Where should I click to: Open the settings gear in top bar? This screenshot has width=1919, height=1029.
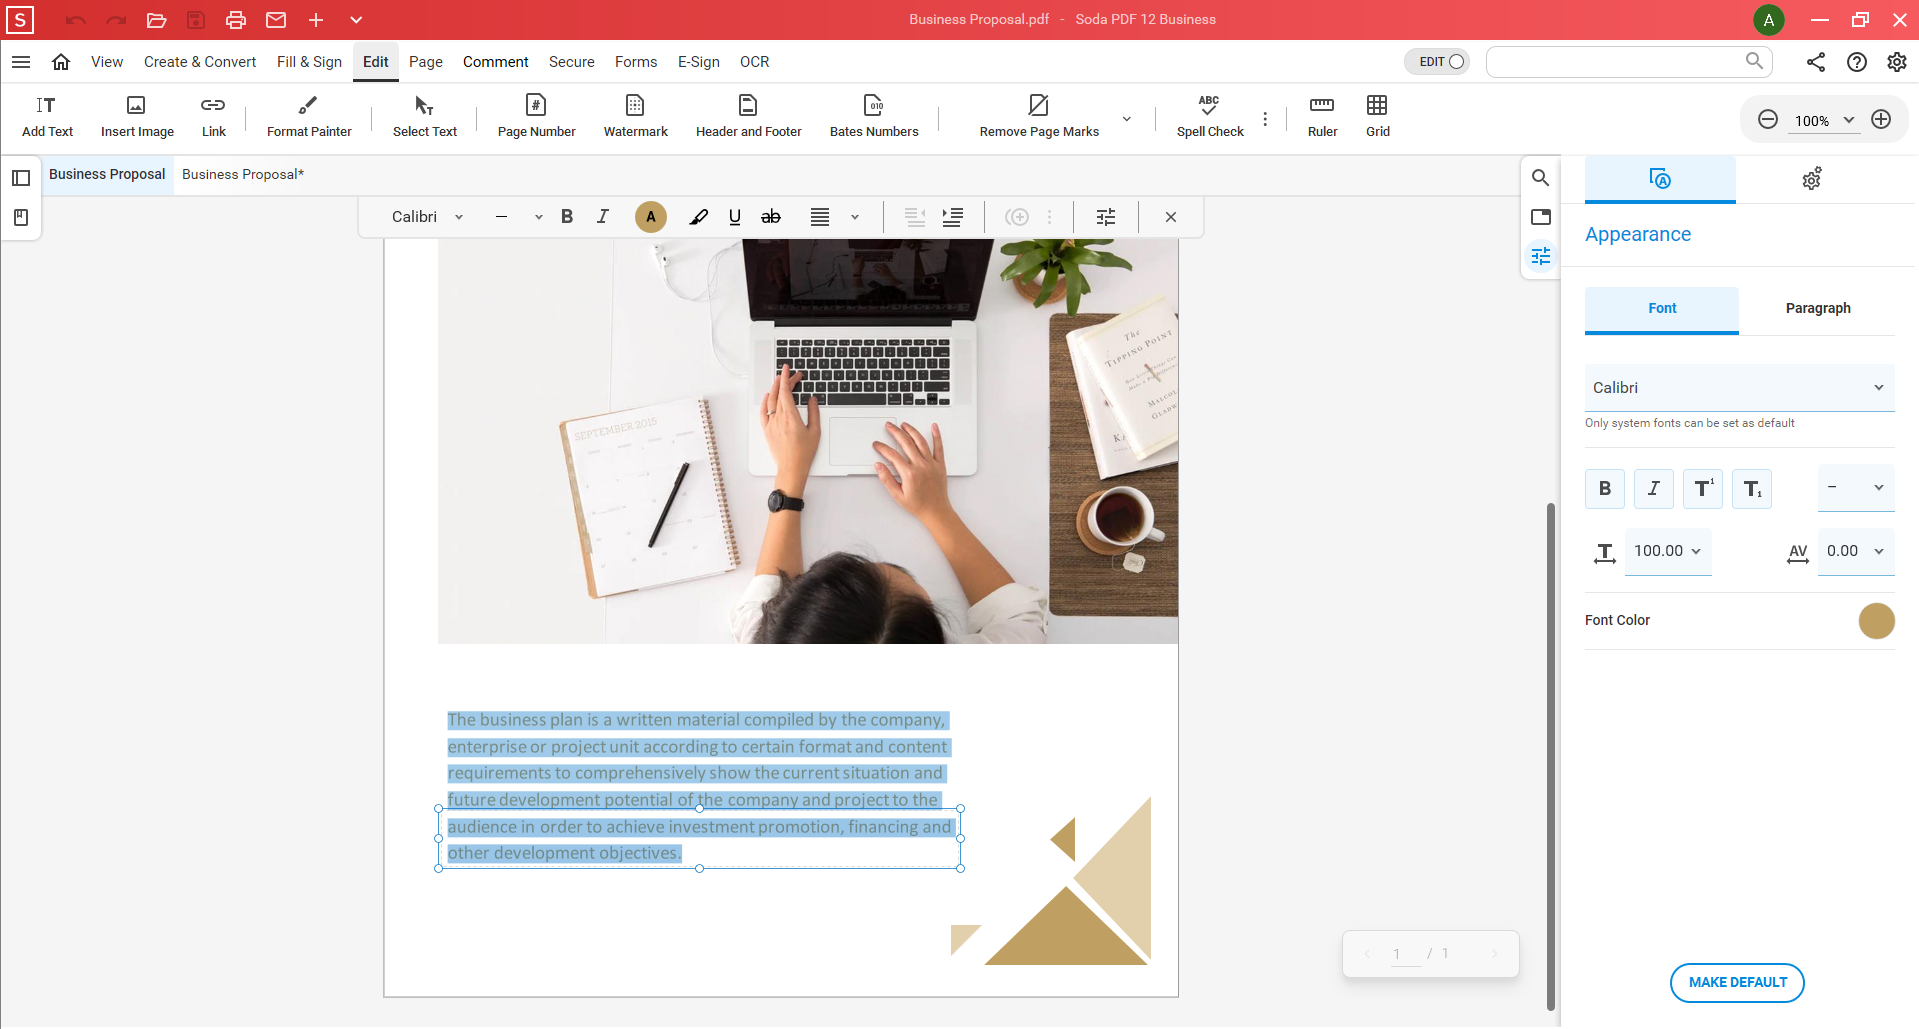pyautogui.click(x=1897, y=62)
